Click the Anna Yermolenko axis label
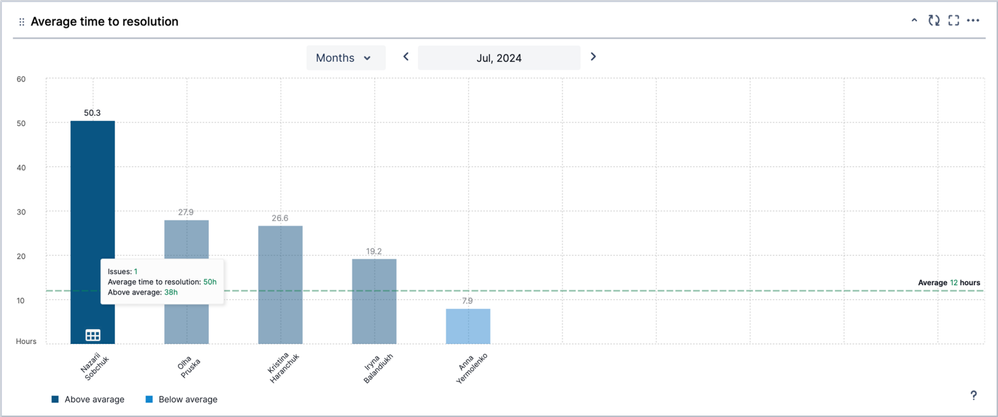 point(470,367)
